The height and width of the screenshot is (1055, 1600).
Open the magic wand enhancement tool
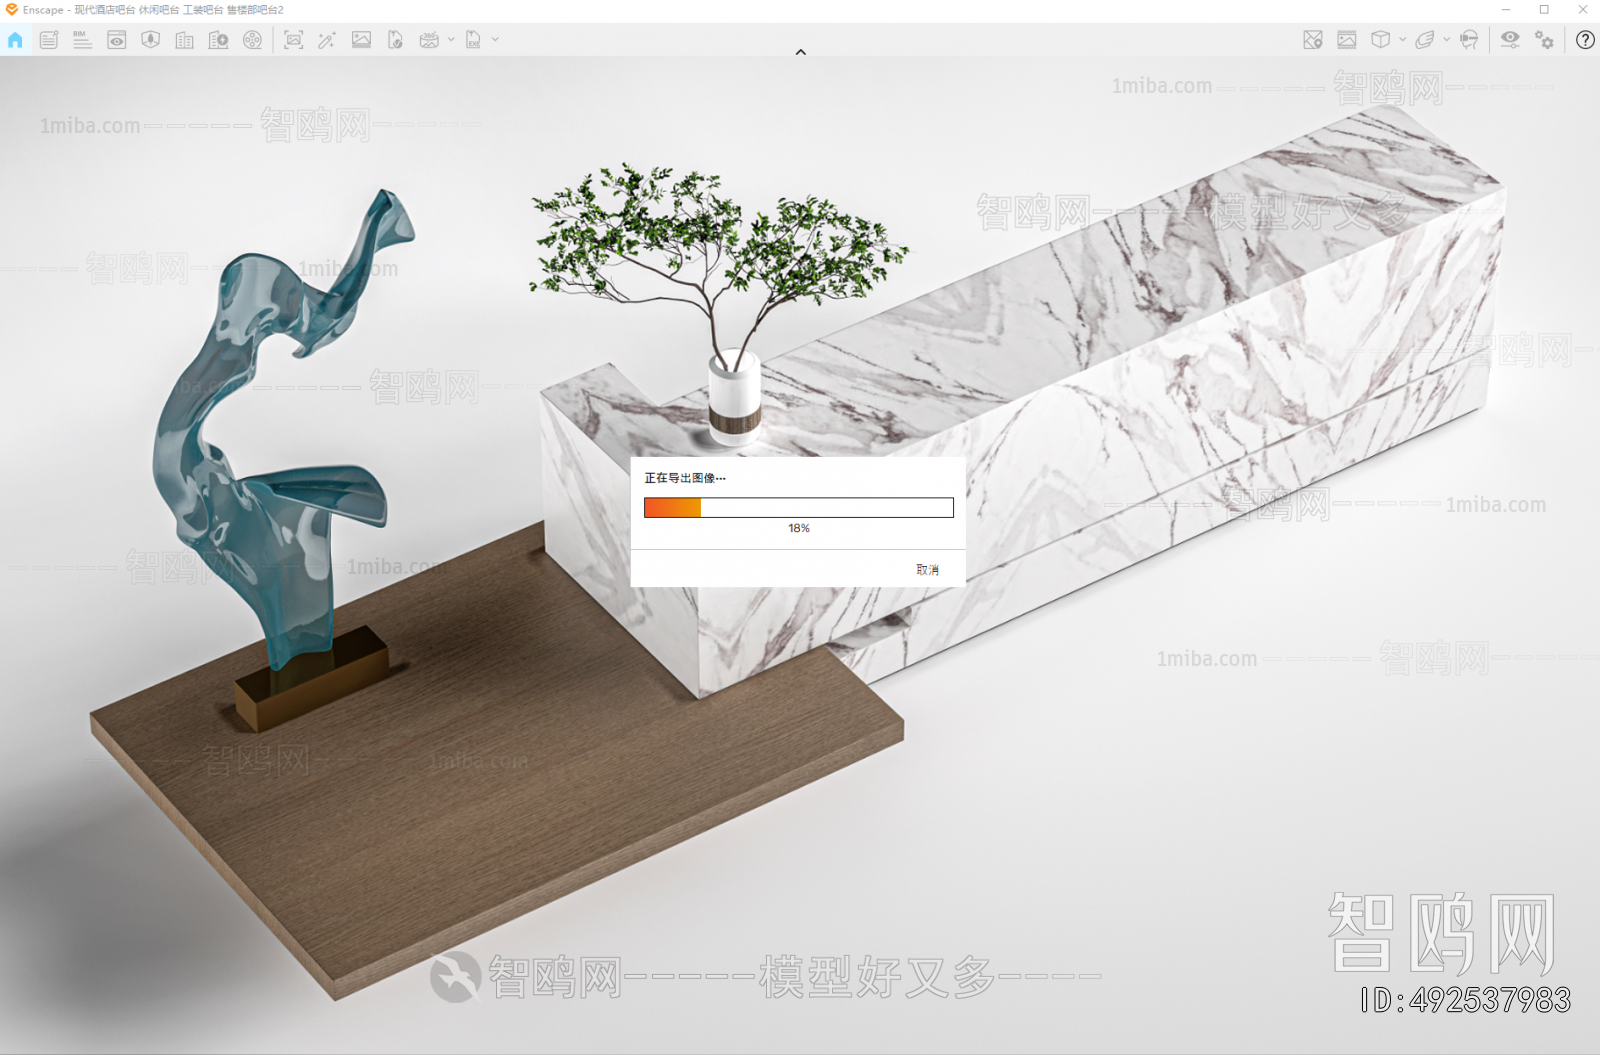point(326,40)
